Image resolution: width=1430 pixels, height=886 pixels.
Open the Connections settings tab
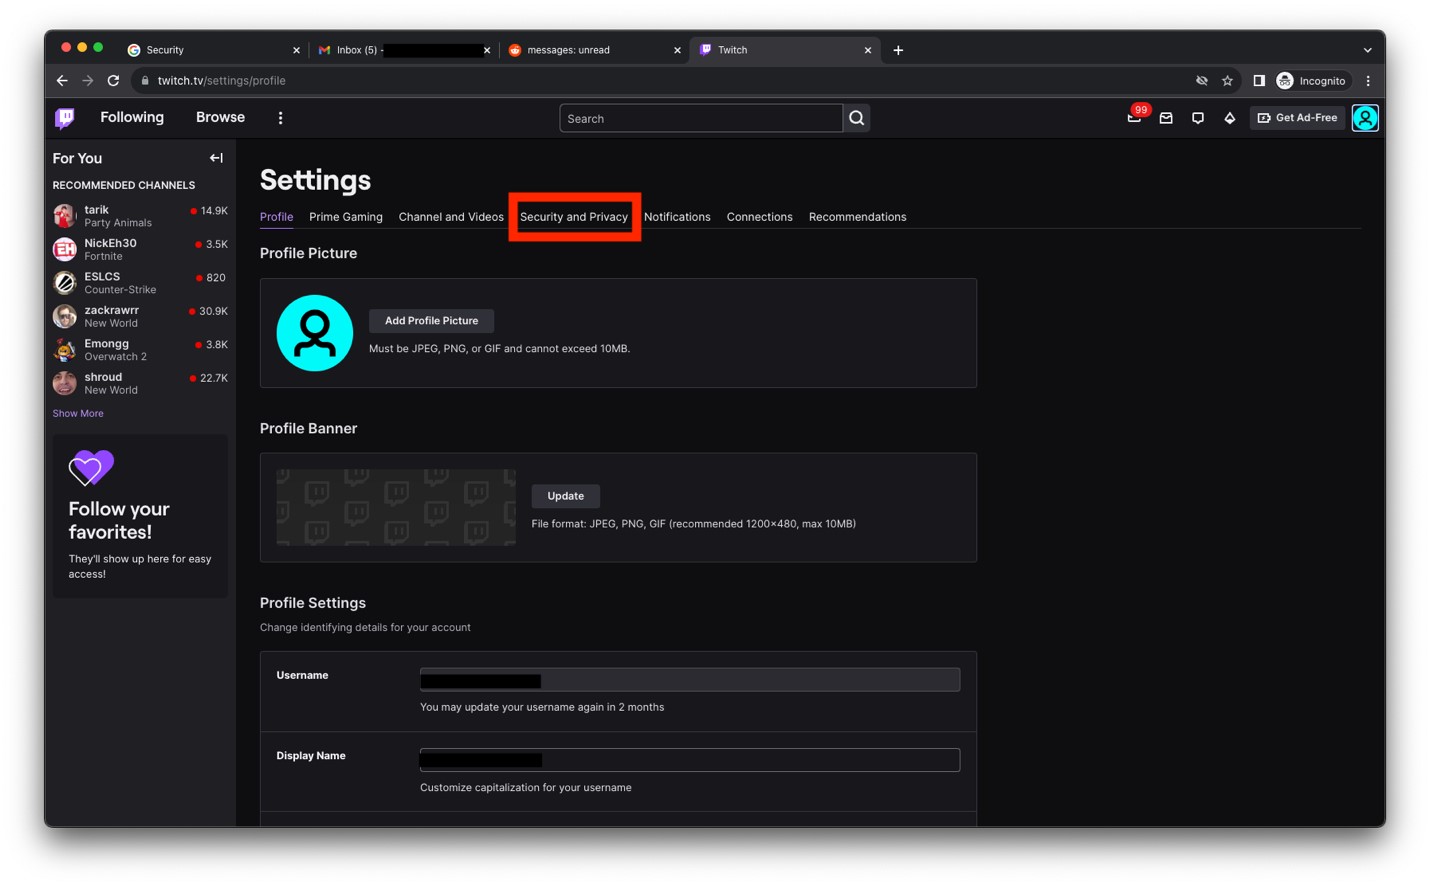(x=759, y=217)
